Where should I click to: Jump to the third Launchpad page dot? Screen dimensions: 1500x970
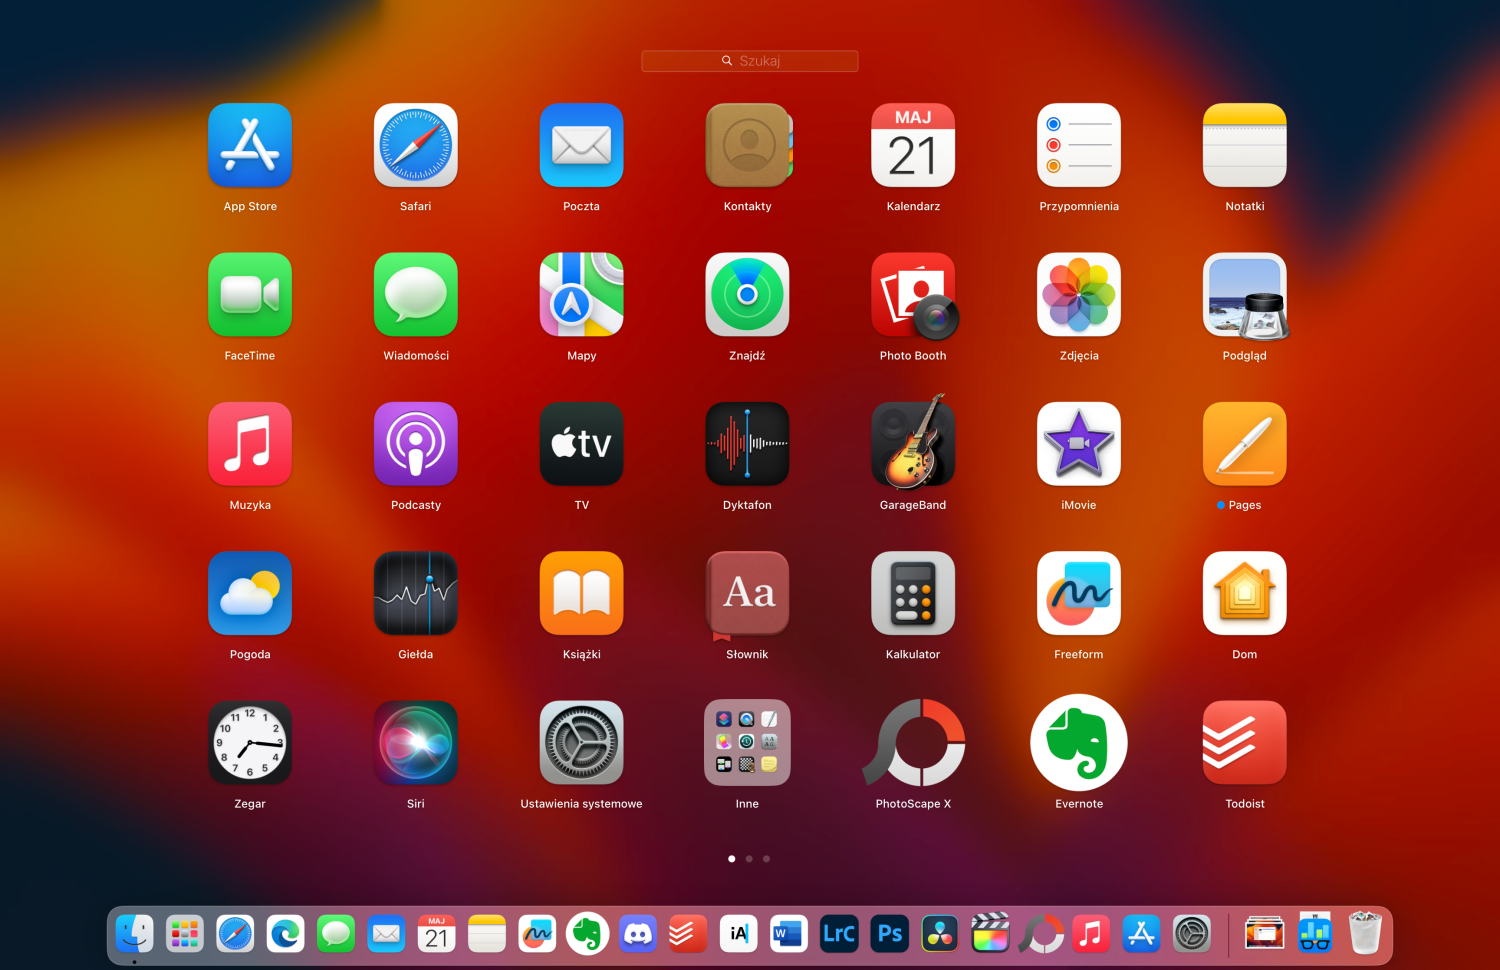(x=767, y=859)
